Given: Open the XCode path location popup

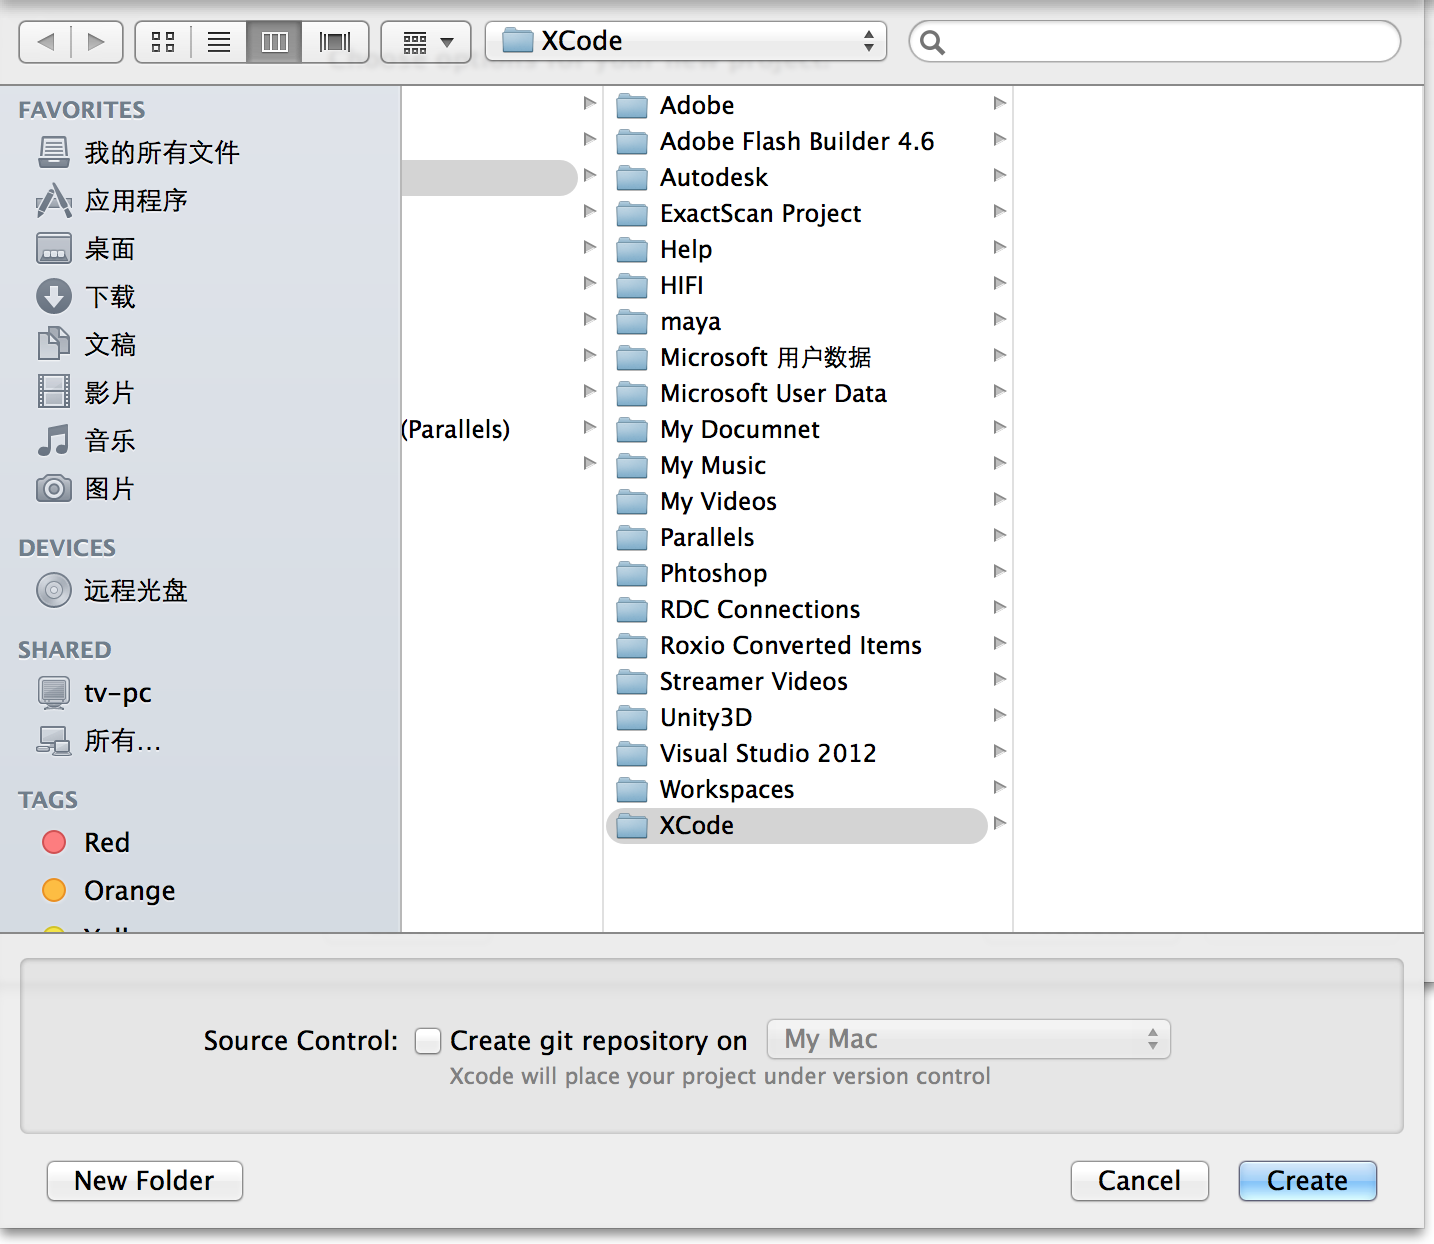Looking at the screenshot, I should 686,41.
